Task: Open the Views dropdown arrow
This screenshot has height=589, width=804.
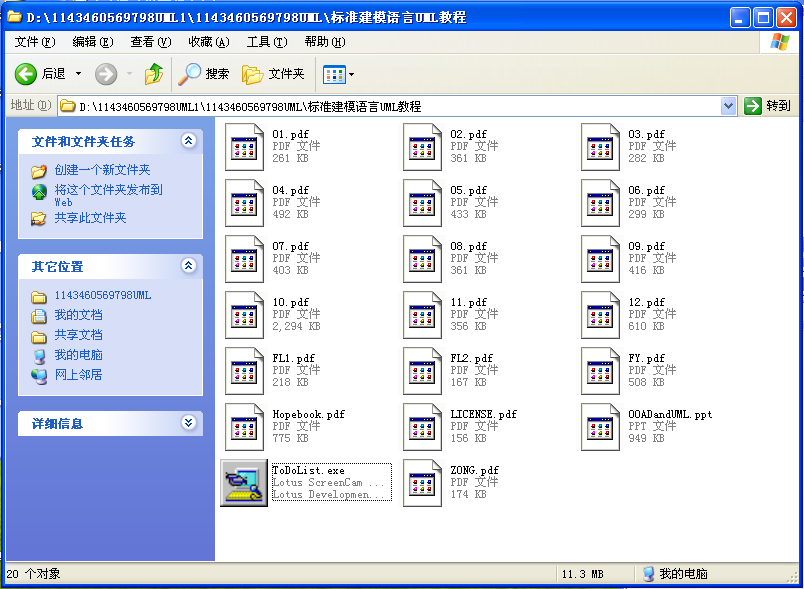Action: tap(352, 75)
